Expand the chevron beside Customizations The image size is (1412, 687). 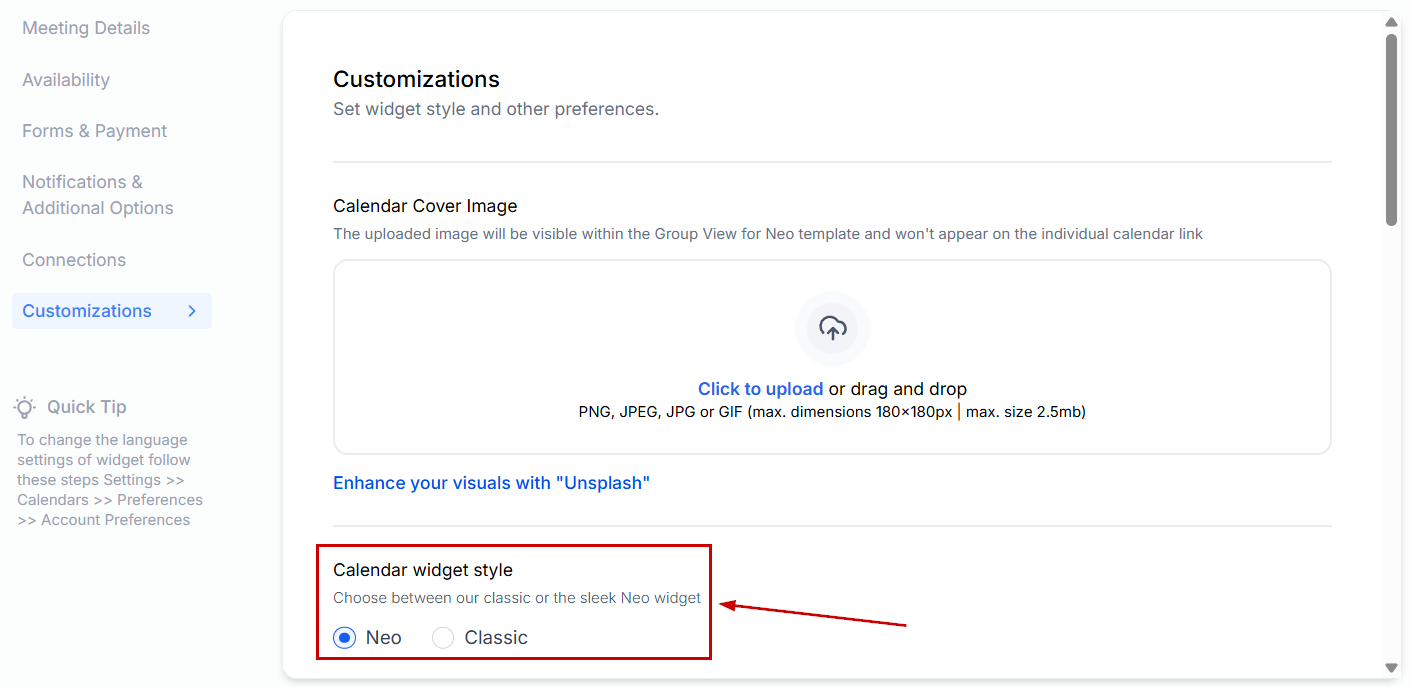[192, 311]
